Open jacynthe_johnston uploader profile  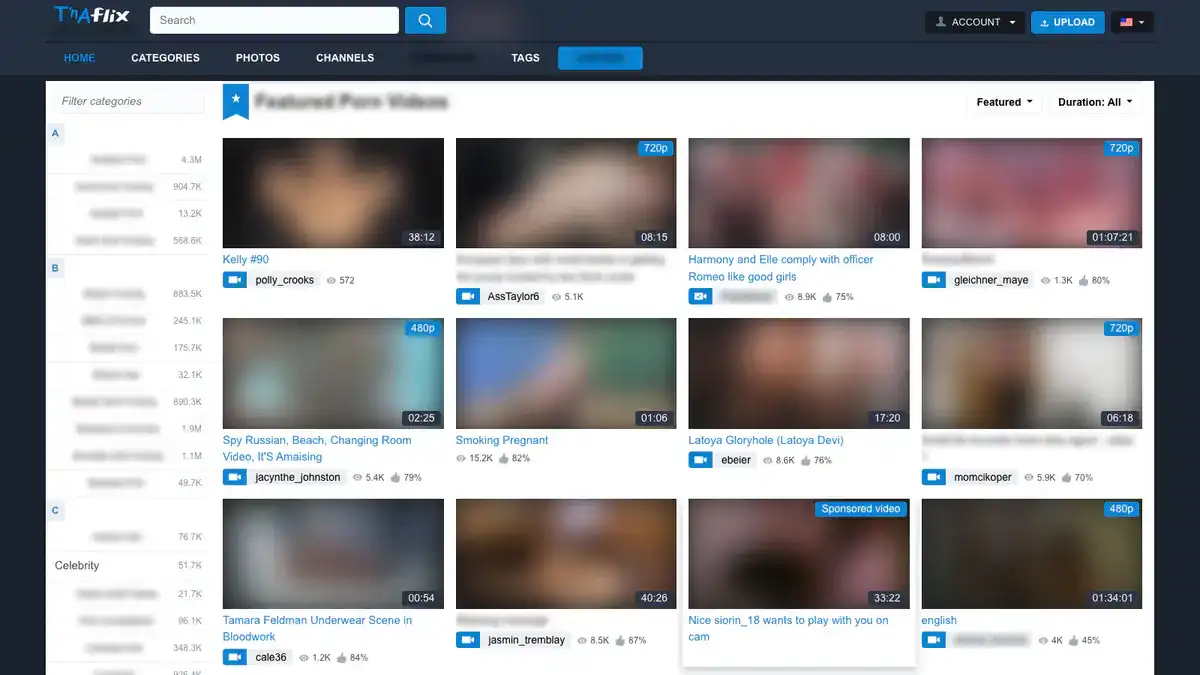click(x=298, y=477)
